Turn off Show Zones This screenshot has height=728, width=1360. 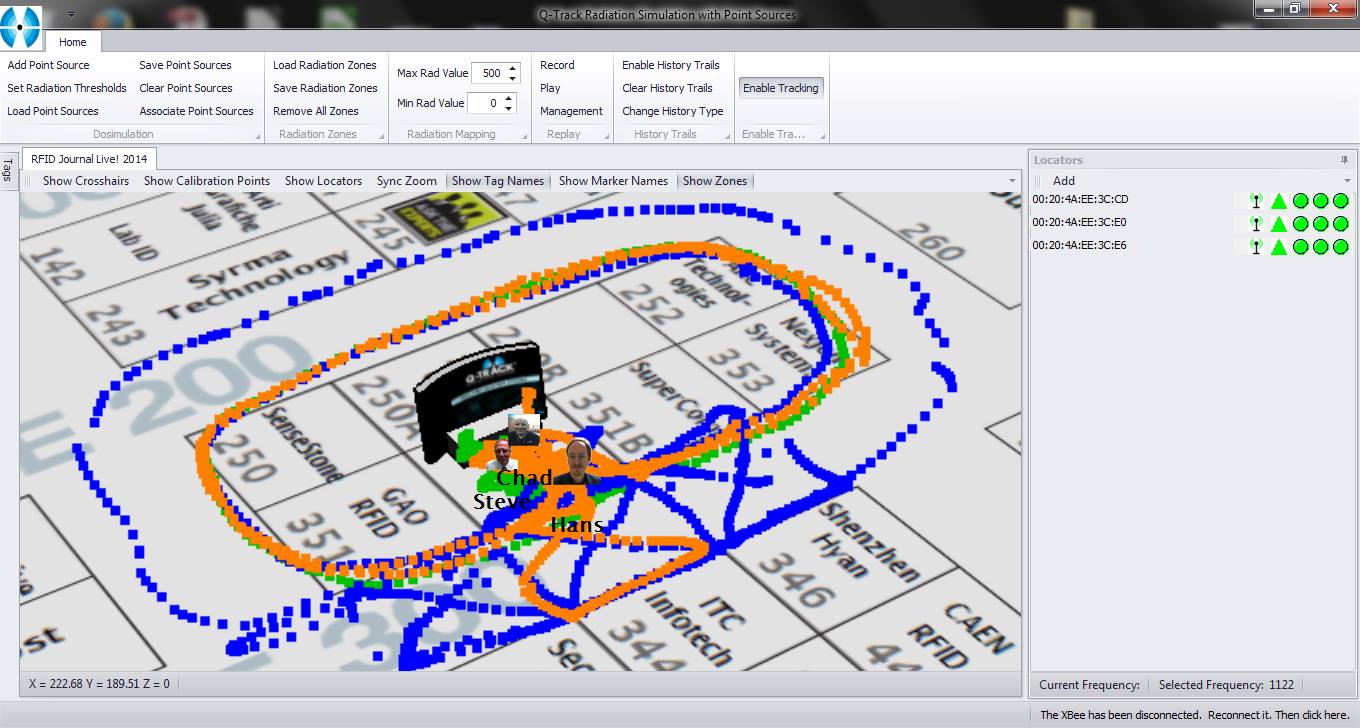click(x=715, y=181)
